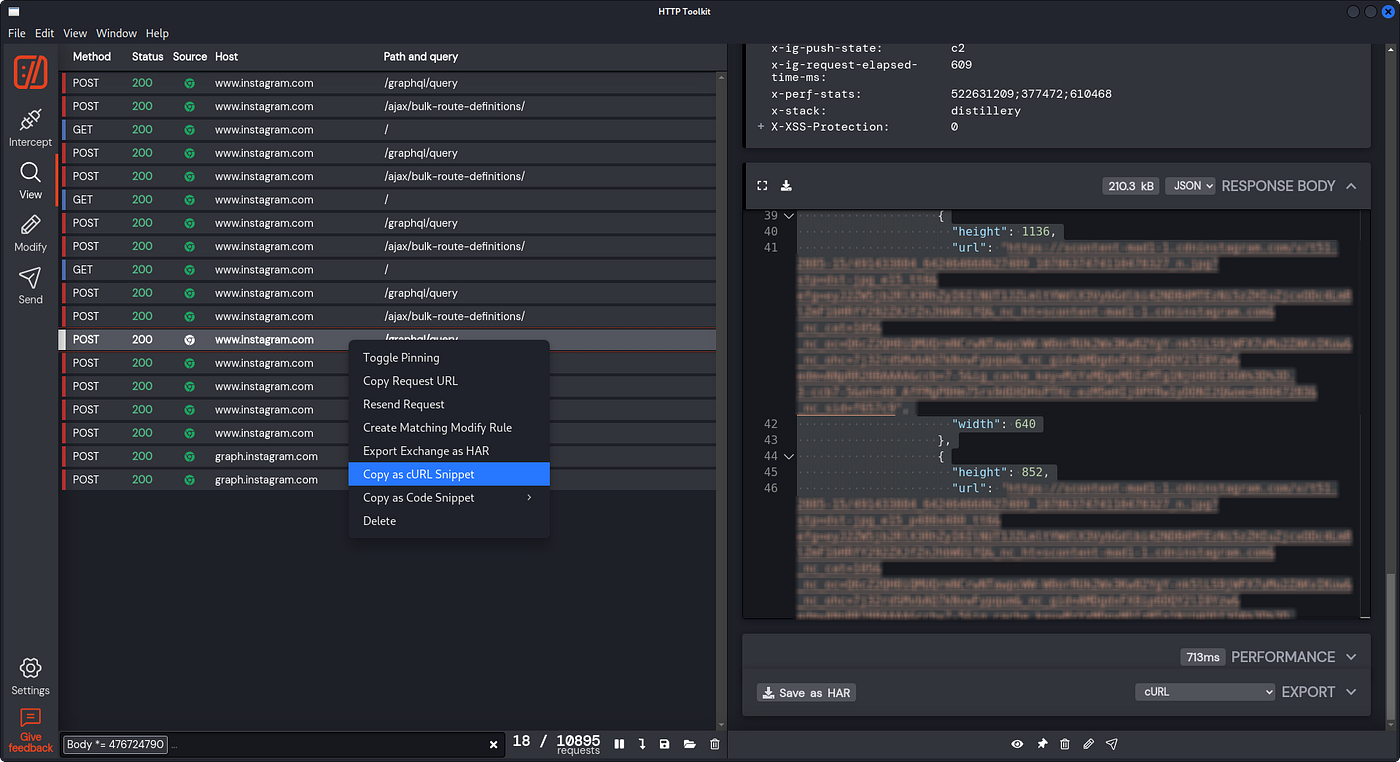The width and height of the screenshot is (1400, 762).
Task: Fold the JSON block at line 39
Action: click(x=788, y=216)
